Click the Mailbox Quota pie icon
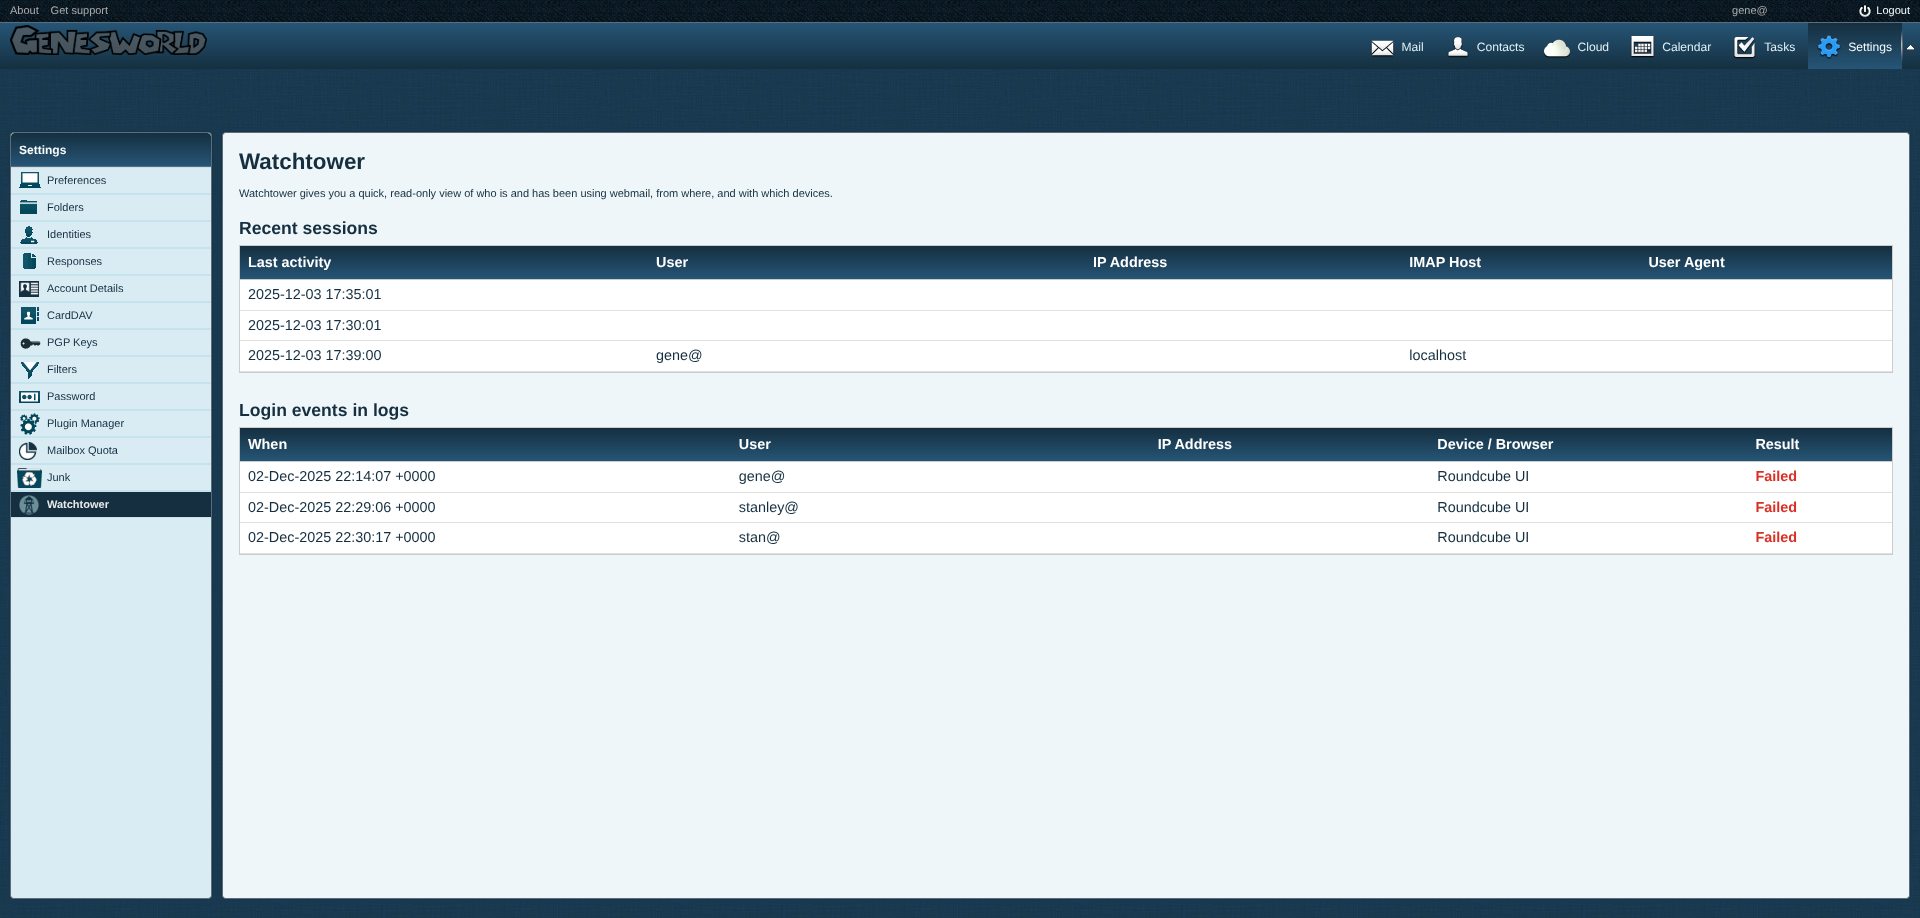 29,451
